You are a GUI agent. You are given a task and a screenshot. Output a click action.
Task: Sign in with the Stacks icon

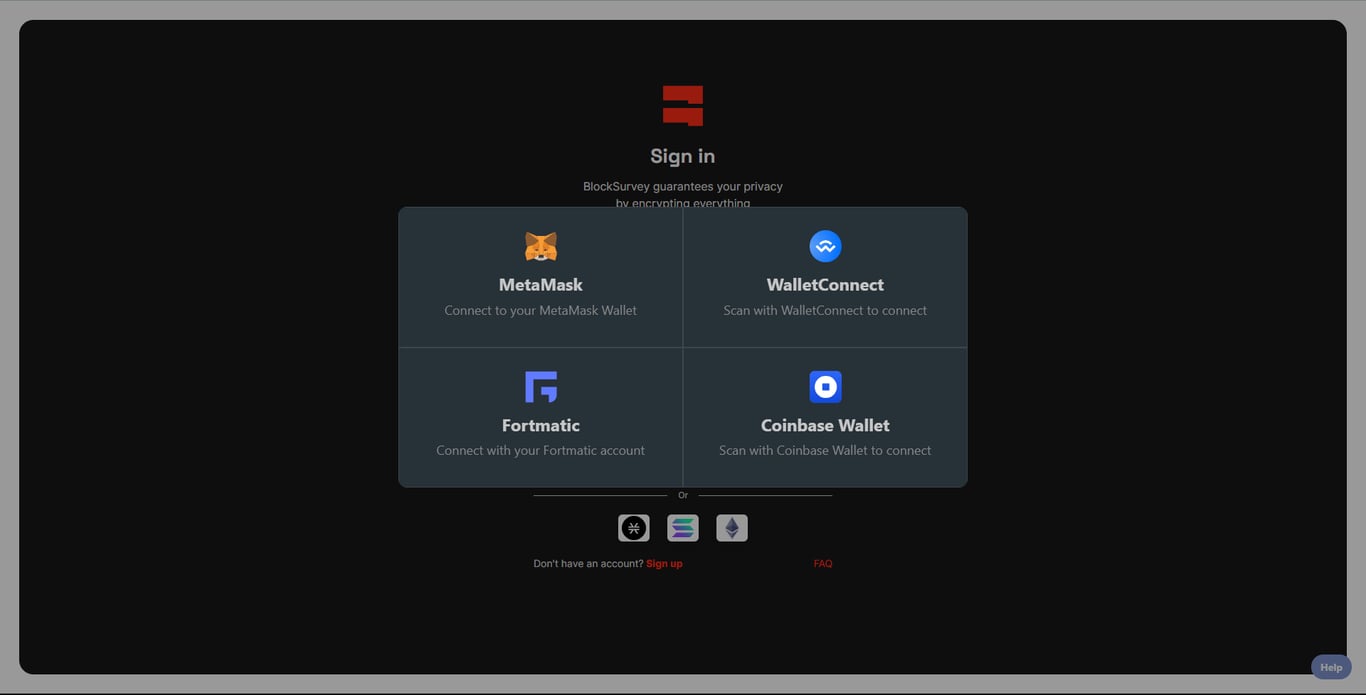tap(634, 528)
